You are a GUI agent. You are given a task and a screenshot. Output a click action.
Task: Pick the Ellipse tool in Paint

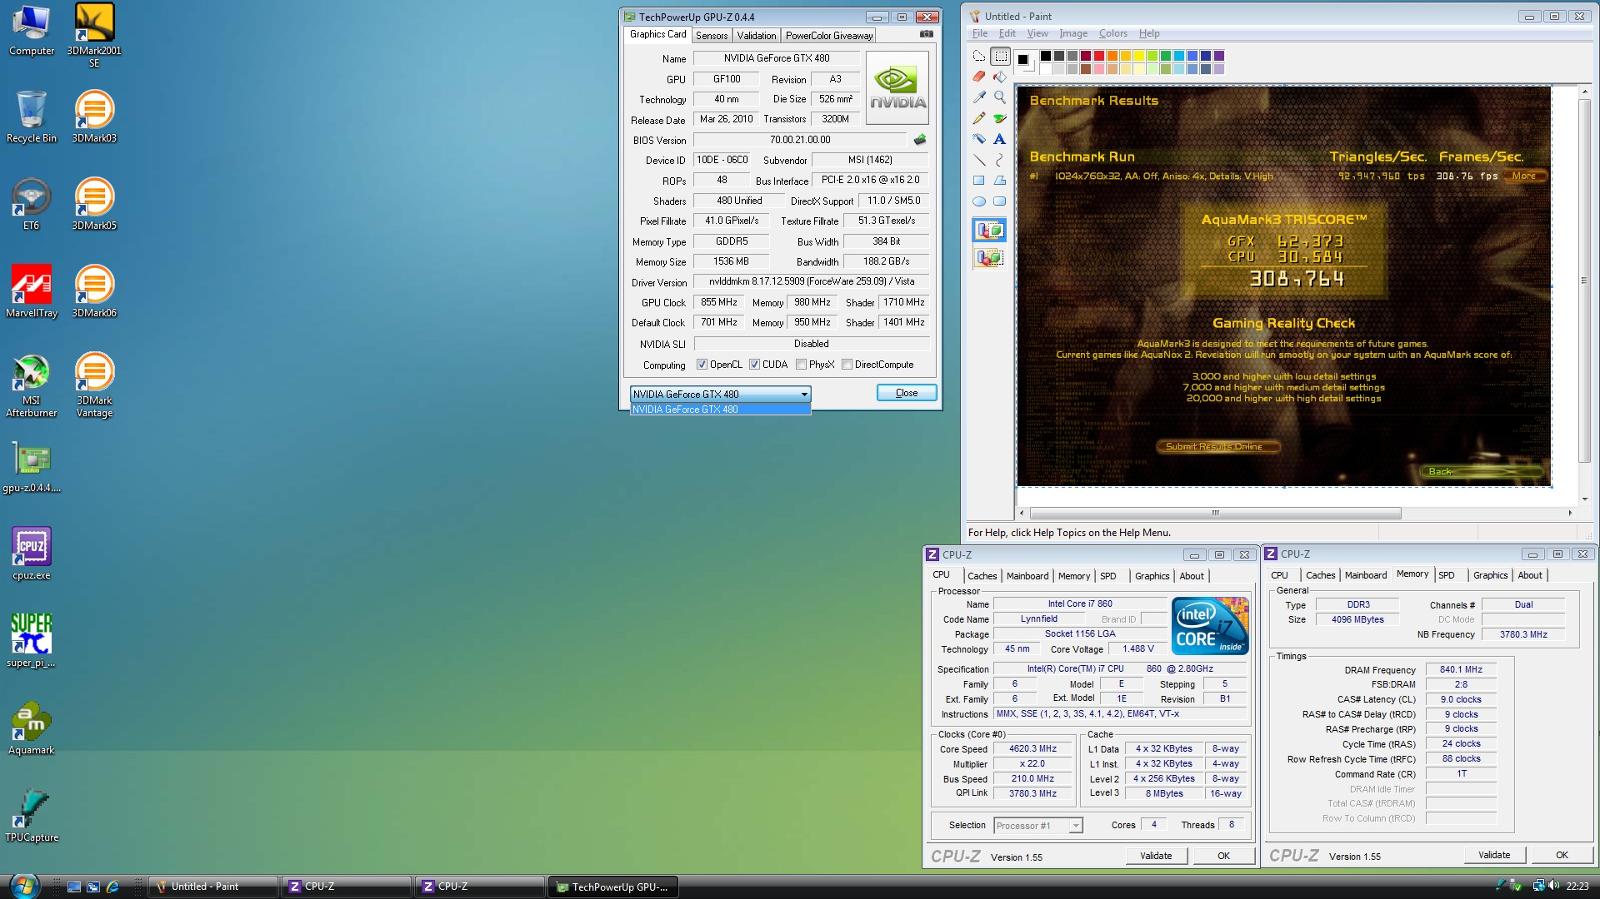[979, 201]
